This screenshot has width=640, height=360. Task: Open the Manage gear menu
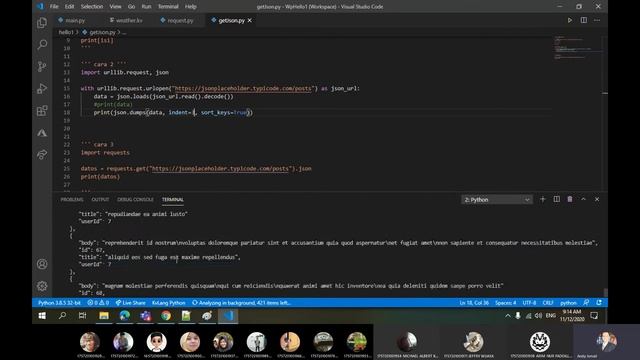(42, 286)
